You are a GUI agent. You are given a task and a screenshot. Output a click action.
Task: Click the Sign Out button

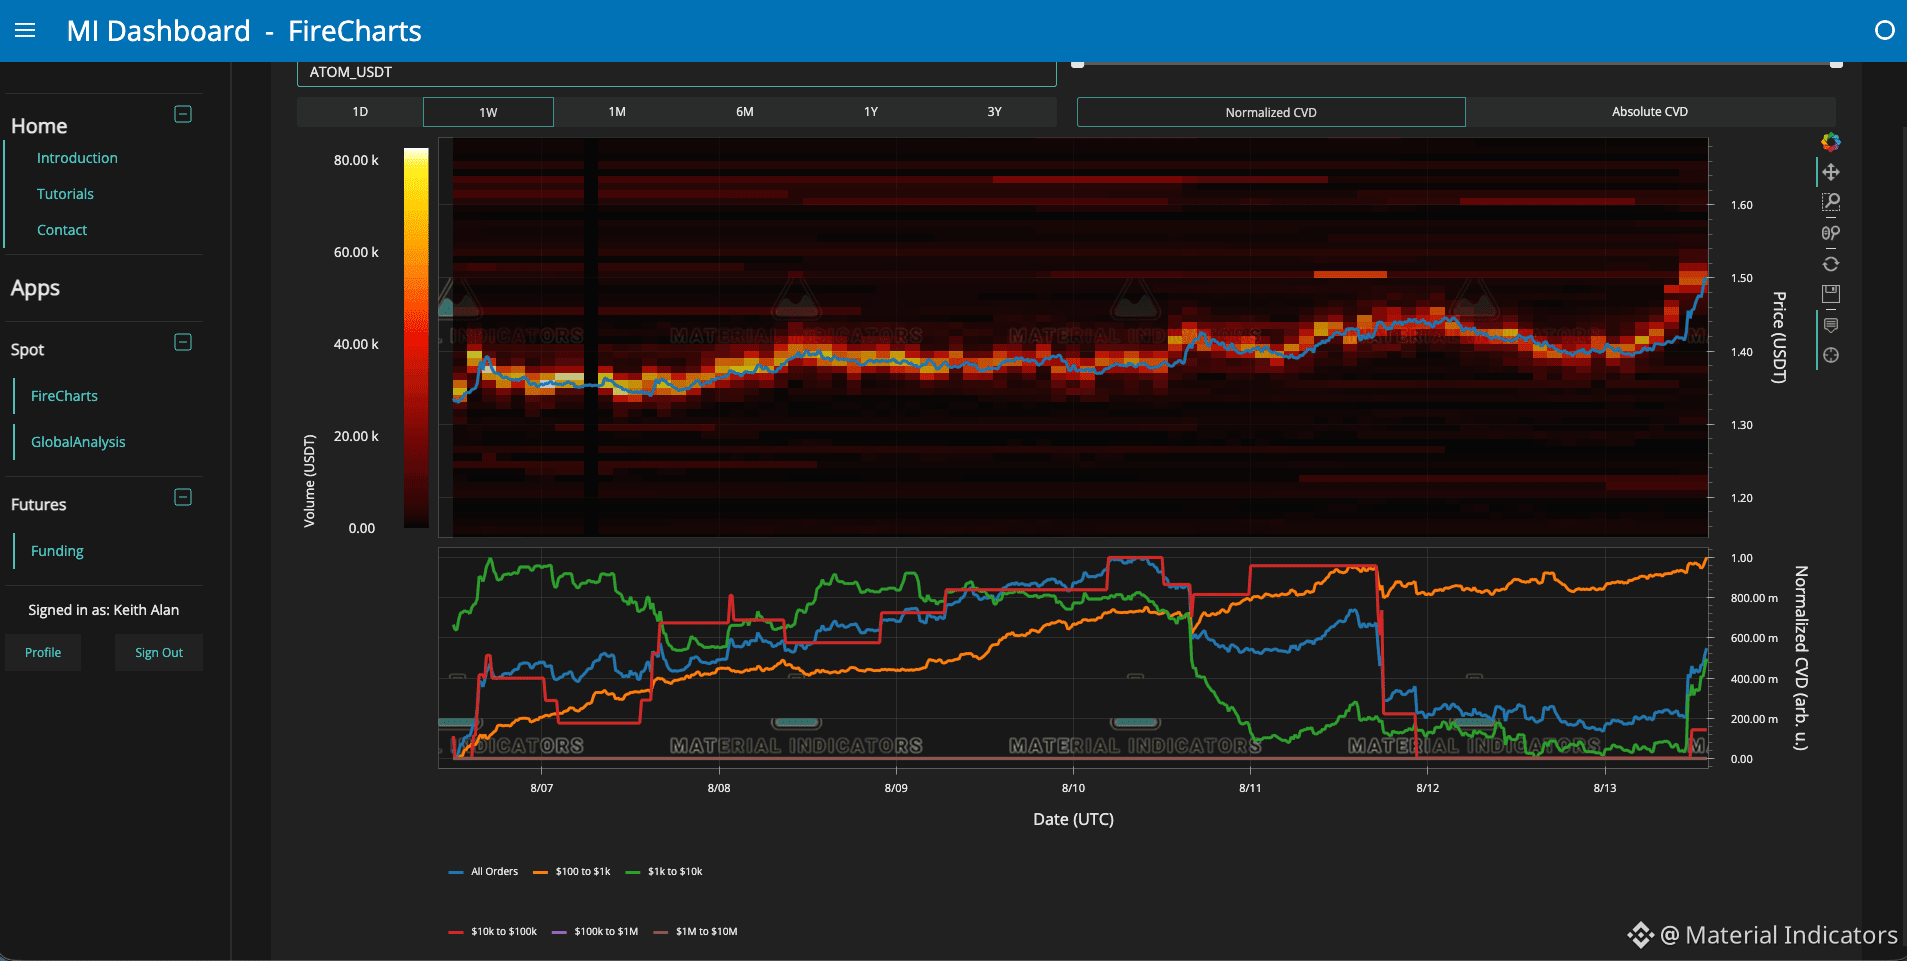(x=159, y=653)
